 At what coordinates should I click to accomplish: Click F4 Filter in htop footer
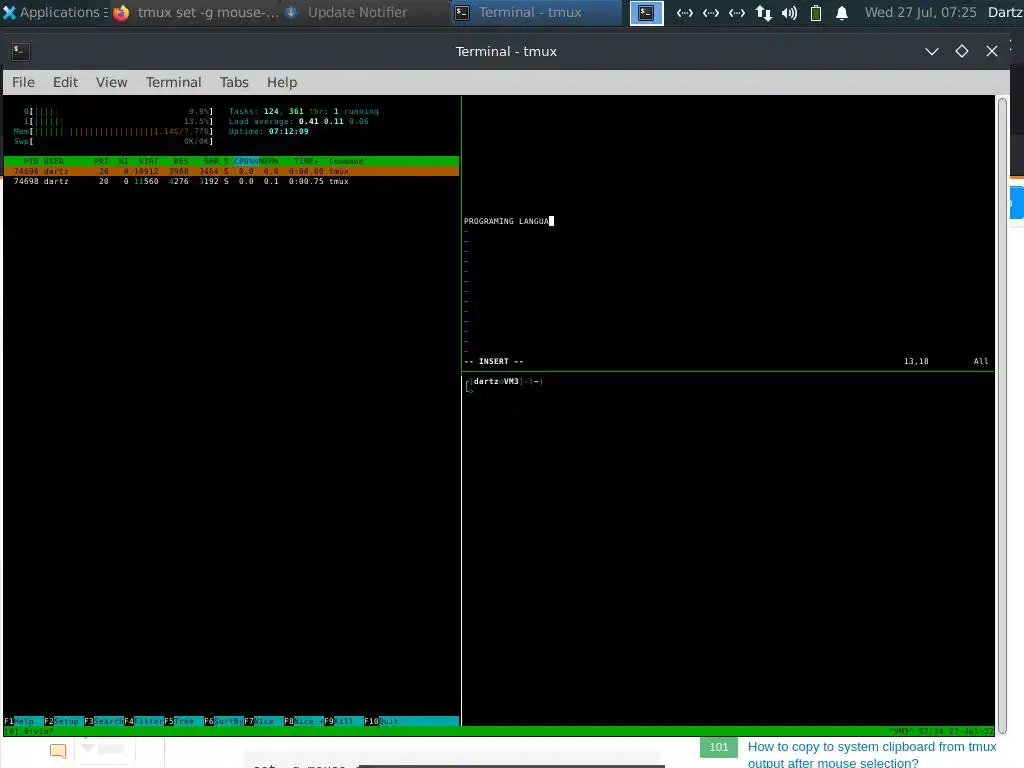tap(144, 721)
